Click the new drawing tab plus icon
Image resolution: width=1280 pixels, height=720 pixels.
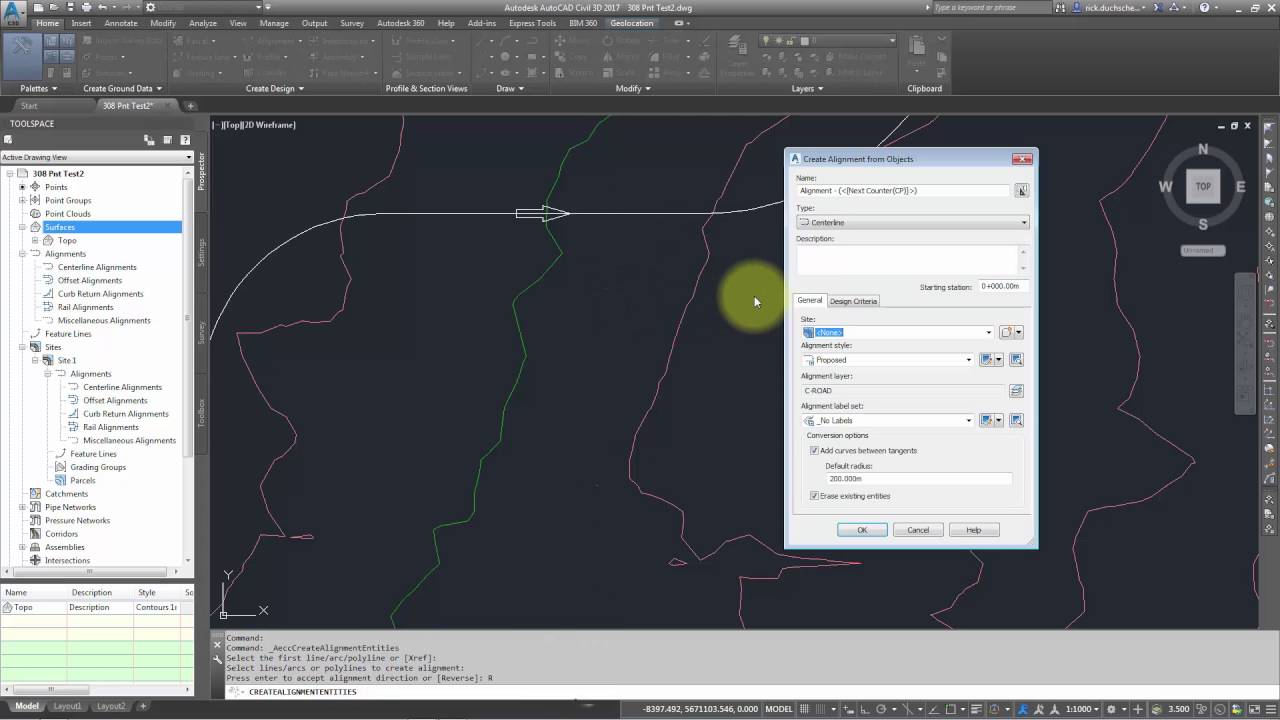tap(190, 106)
